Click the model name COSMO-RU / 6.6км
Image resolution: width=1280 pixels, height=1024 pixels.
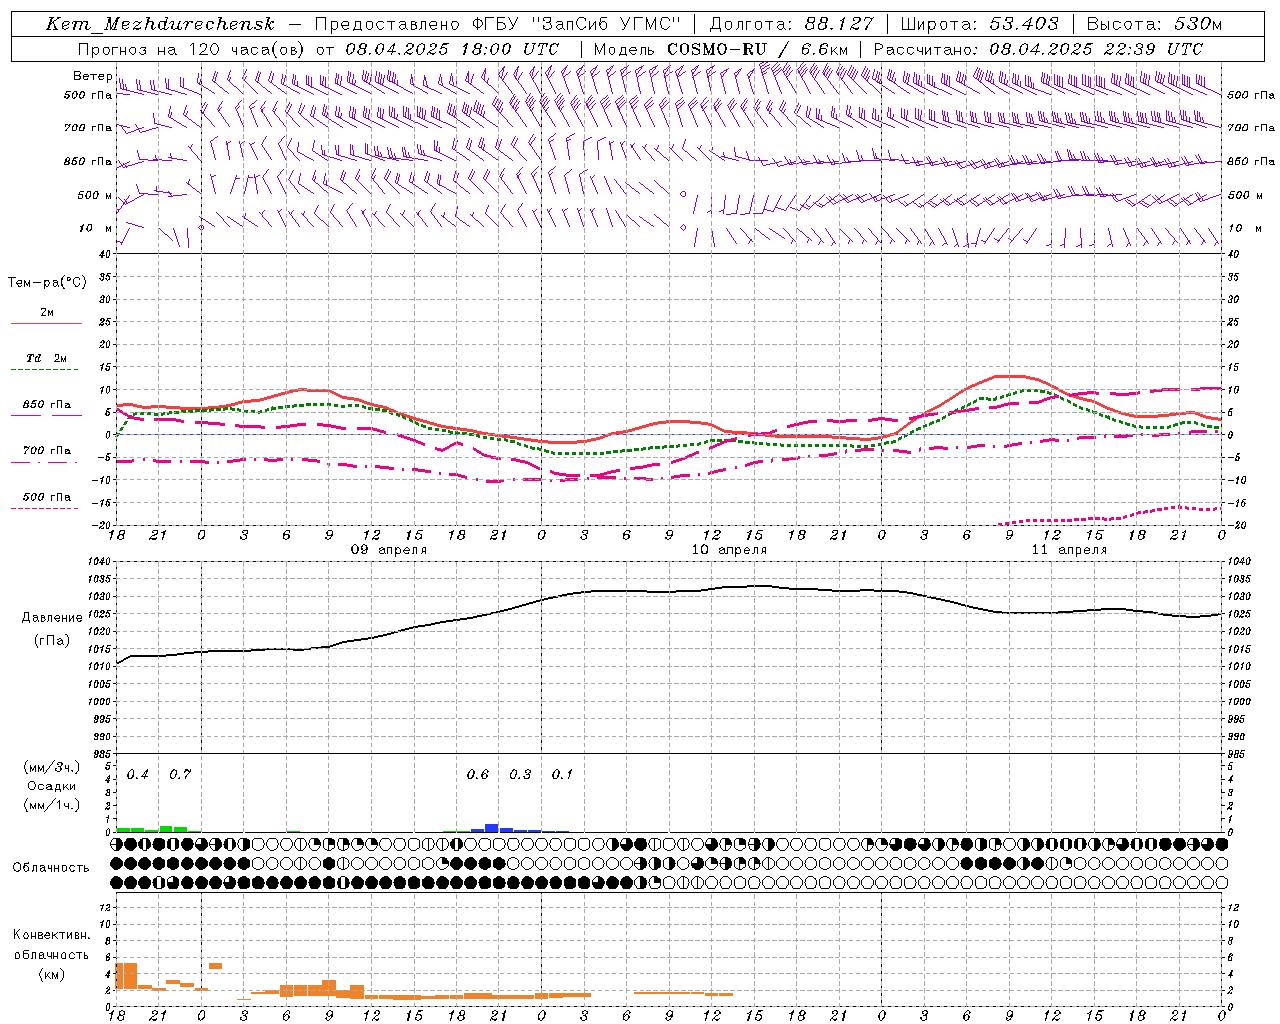tap(757, 49)
